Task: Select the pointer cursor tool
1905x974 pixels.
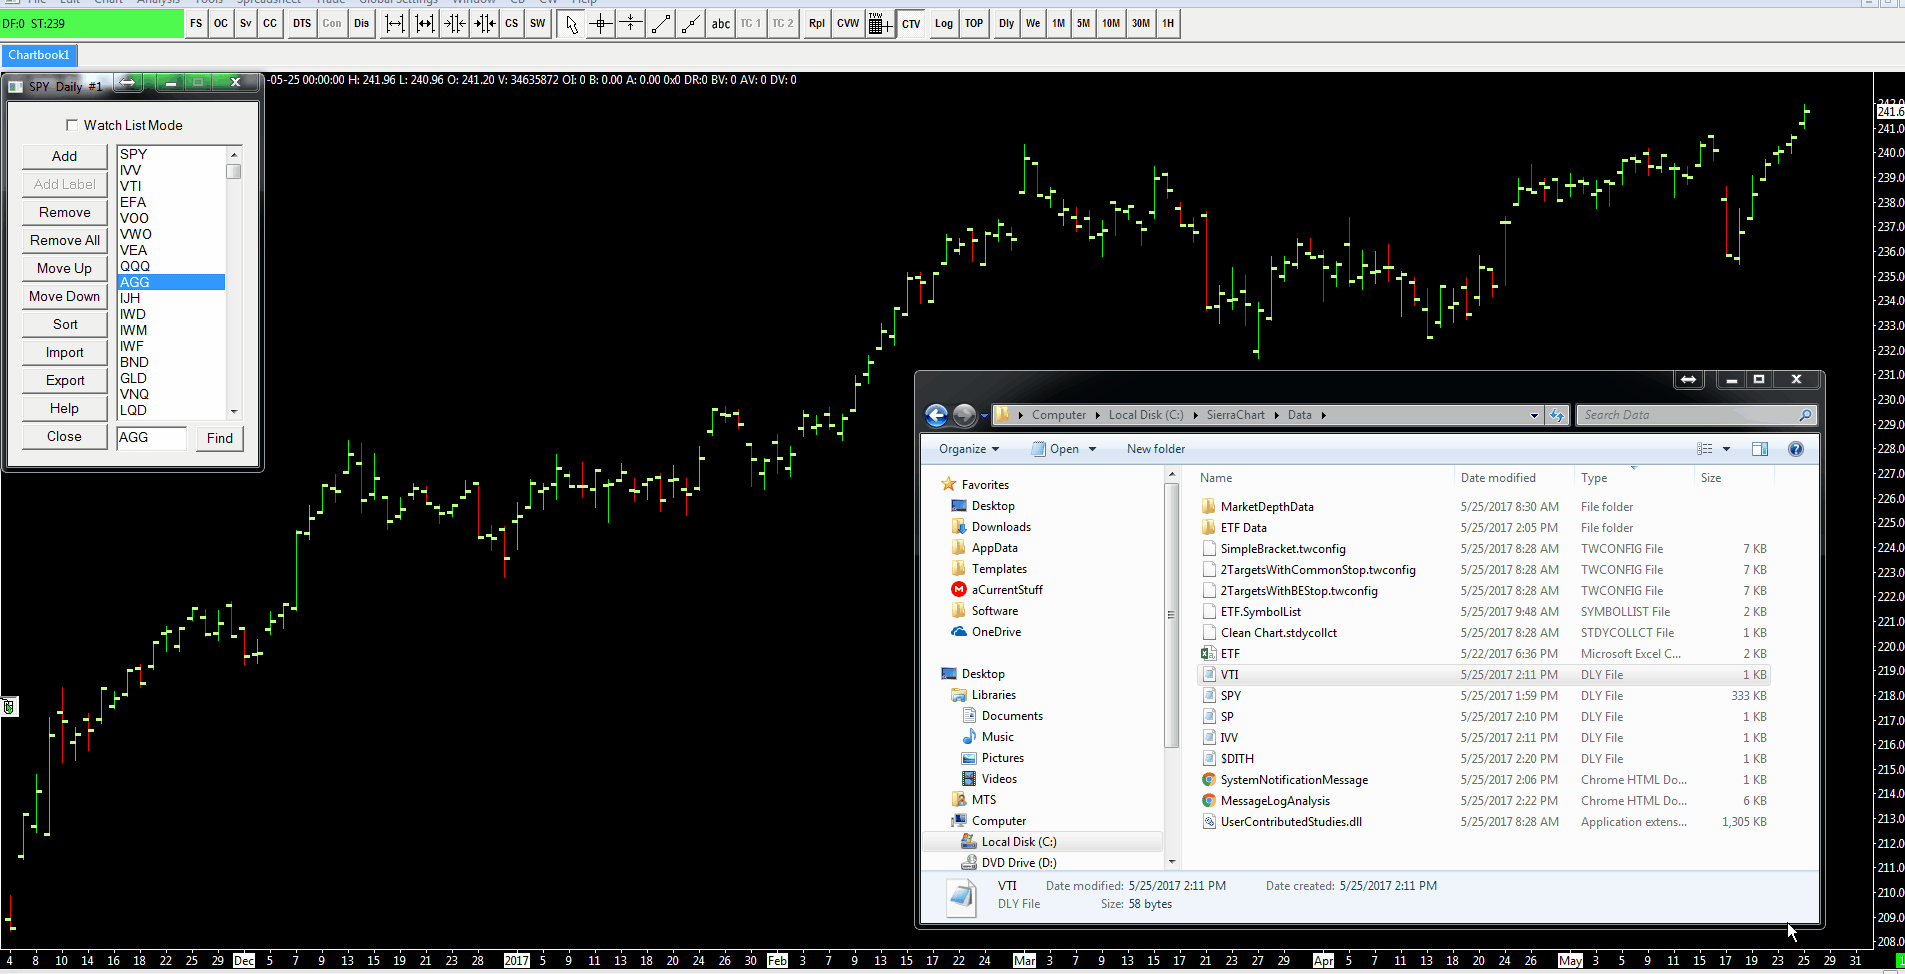Action: (x=571, y=24)
